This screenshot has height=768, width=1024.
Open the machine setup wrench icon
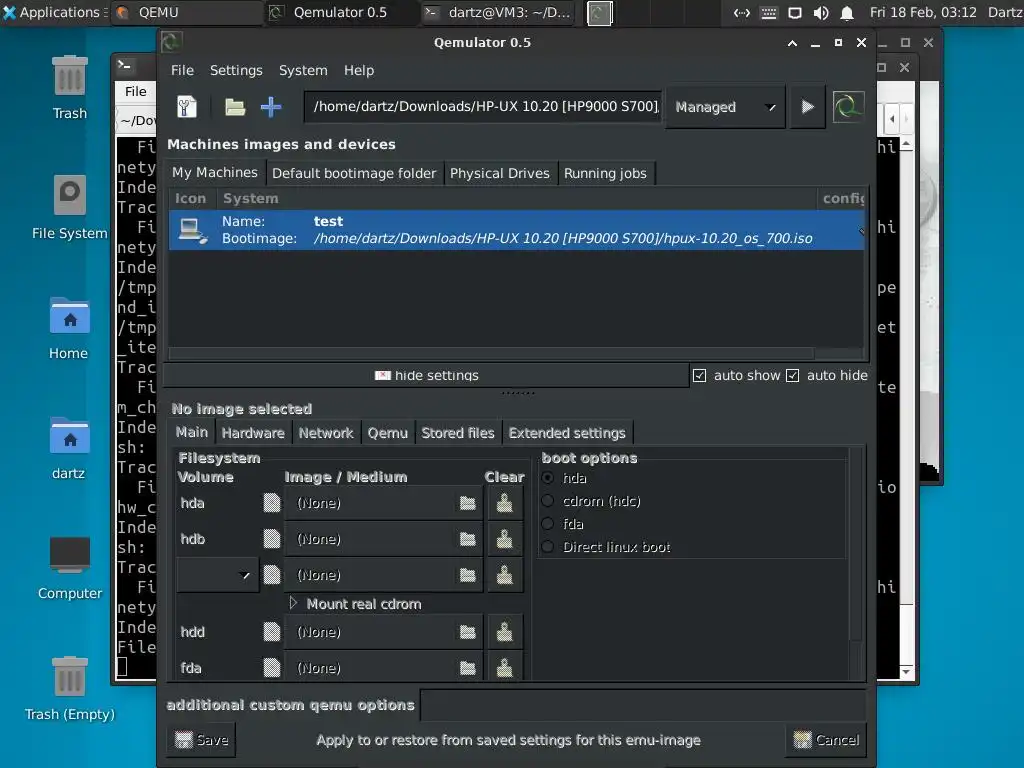coord(187,106)
